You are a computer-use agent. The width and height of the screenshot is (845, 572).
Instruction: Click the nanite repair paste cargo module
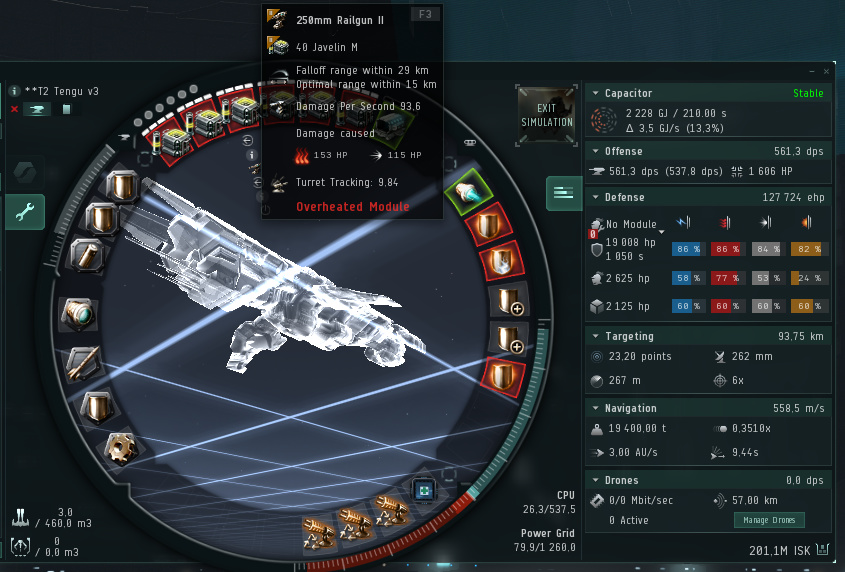click(x=424, y=490)
